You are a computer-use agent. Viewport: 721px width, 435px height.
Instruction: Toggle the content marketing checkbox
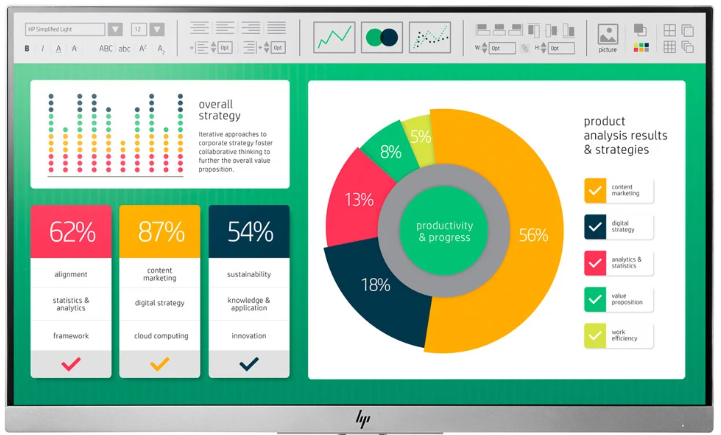tap(595, 188)
